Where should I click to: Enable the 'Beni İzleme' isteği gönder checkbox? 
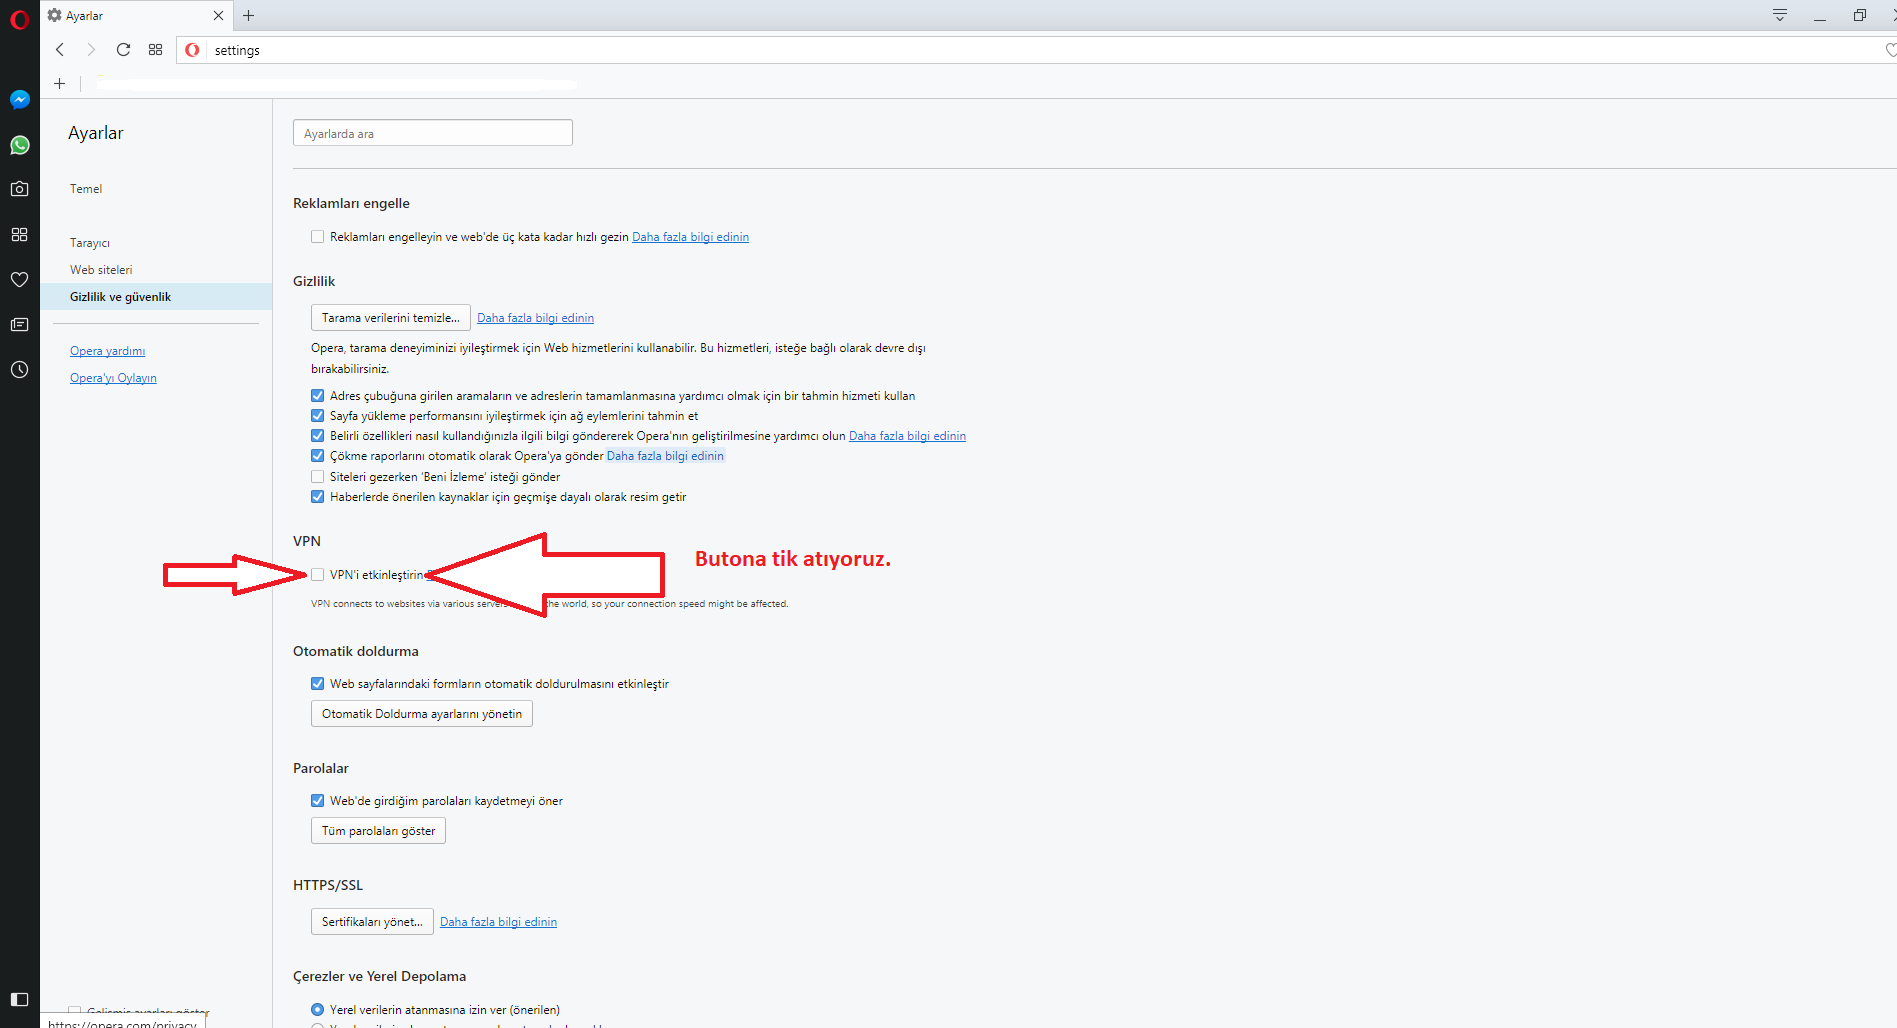point(317,477)
